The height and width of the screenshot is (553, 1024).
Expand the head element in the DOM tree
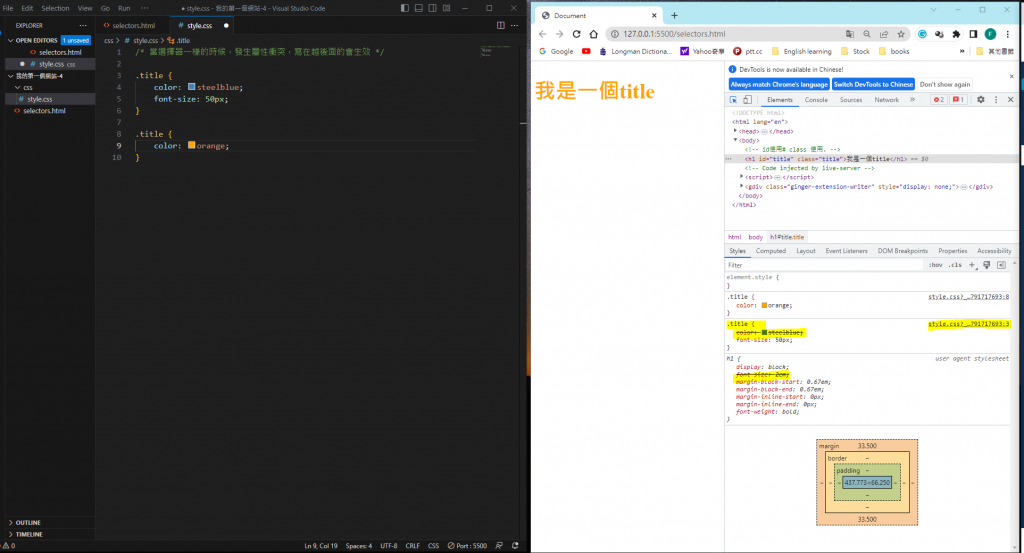click(x=735, y=131)
